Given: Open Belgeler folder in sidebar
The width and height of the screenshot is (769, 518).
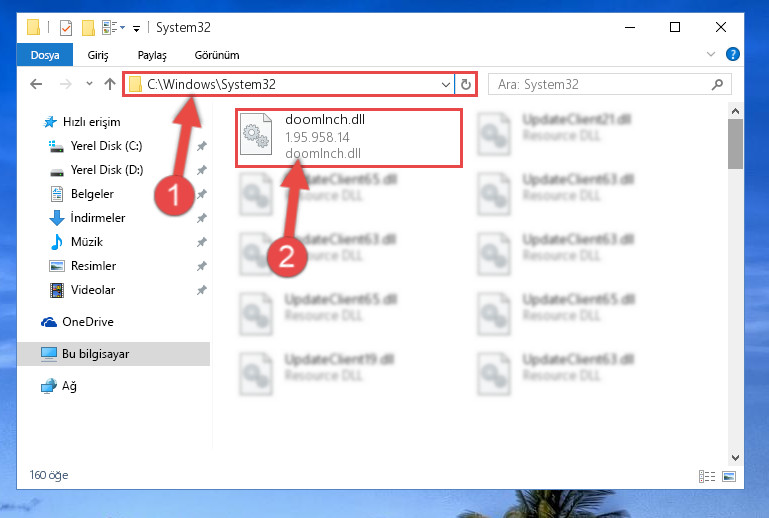Looking at the screenshot, I should point(82,194).
